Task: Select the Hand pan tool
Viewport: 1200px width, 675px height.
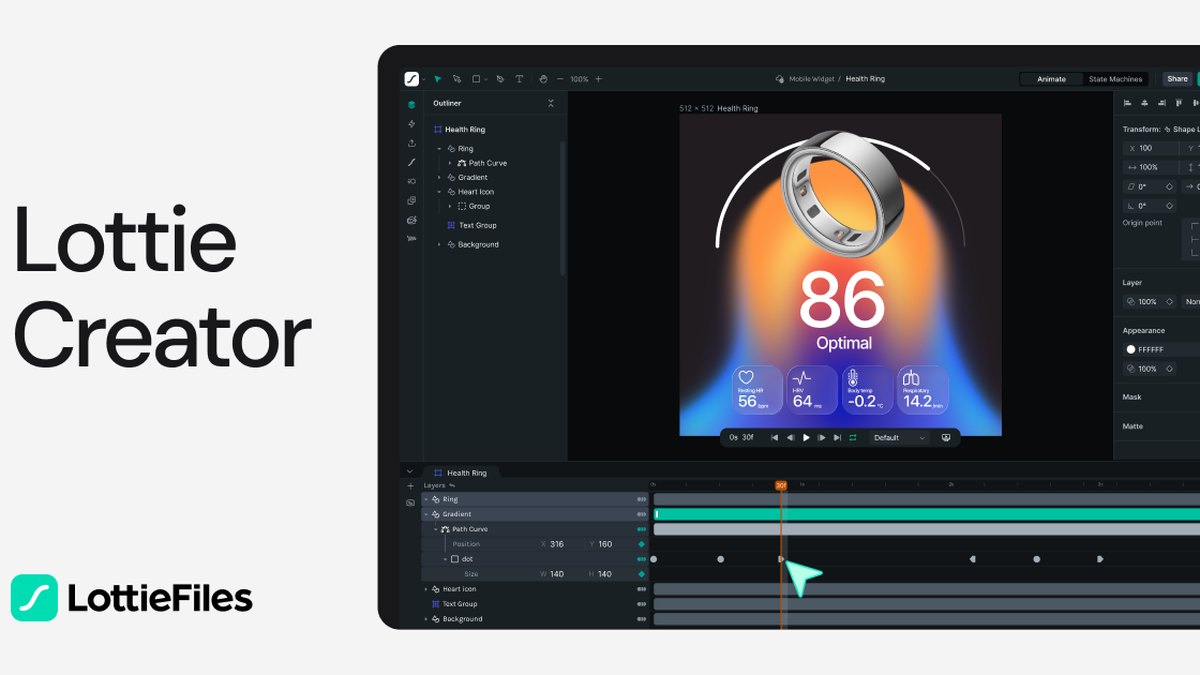Action: [x=543, y=79]
